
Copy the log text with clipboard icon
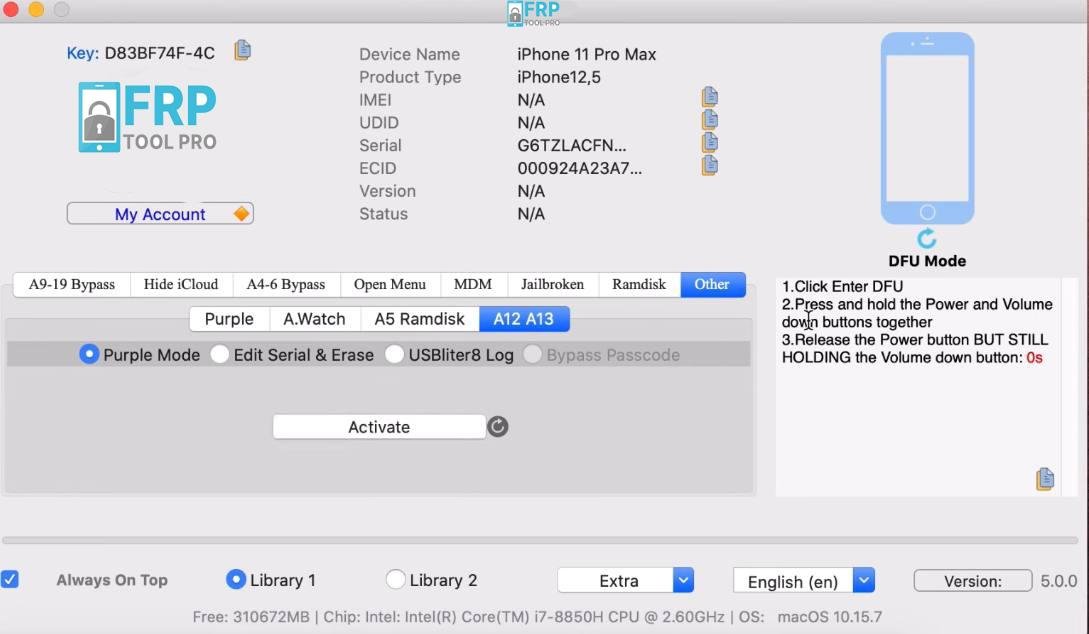tap(1045, 478)
